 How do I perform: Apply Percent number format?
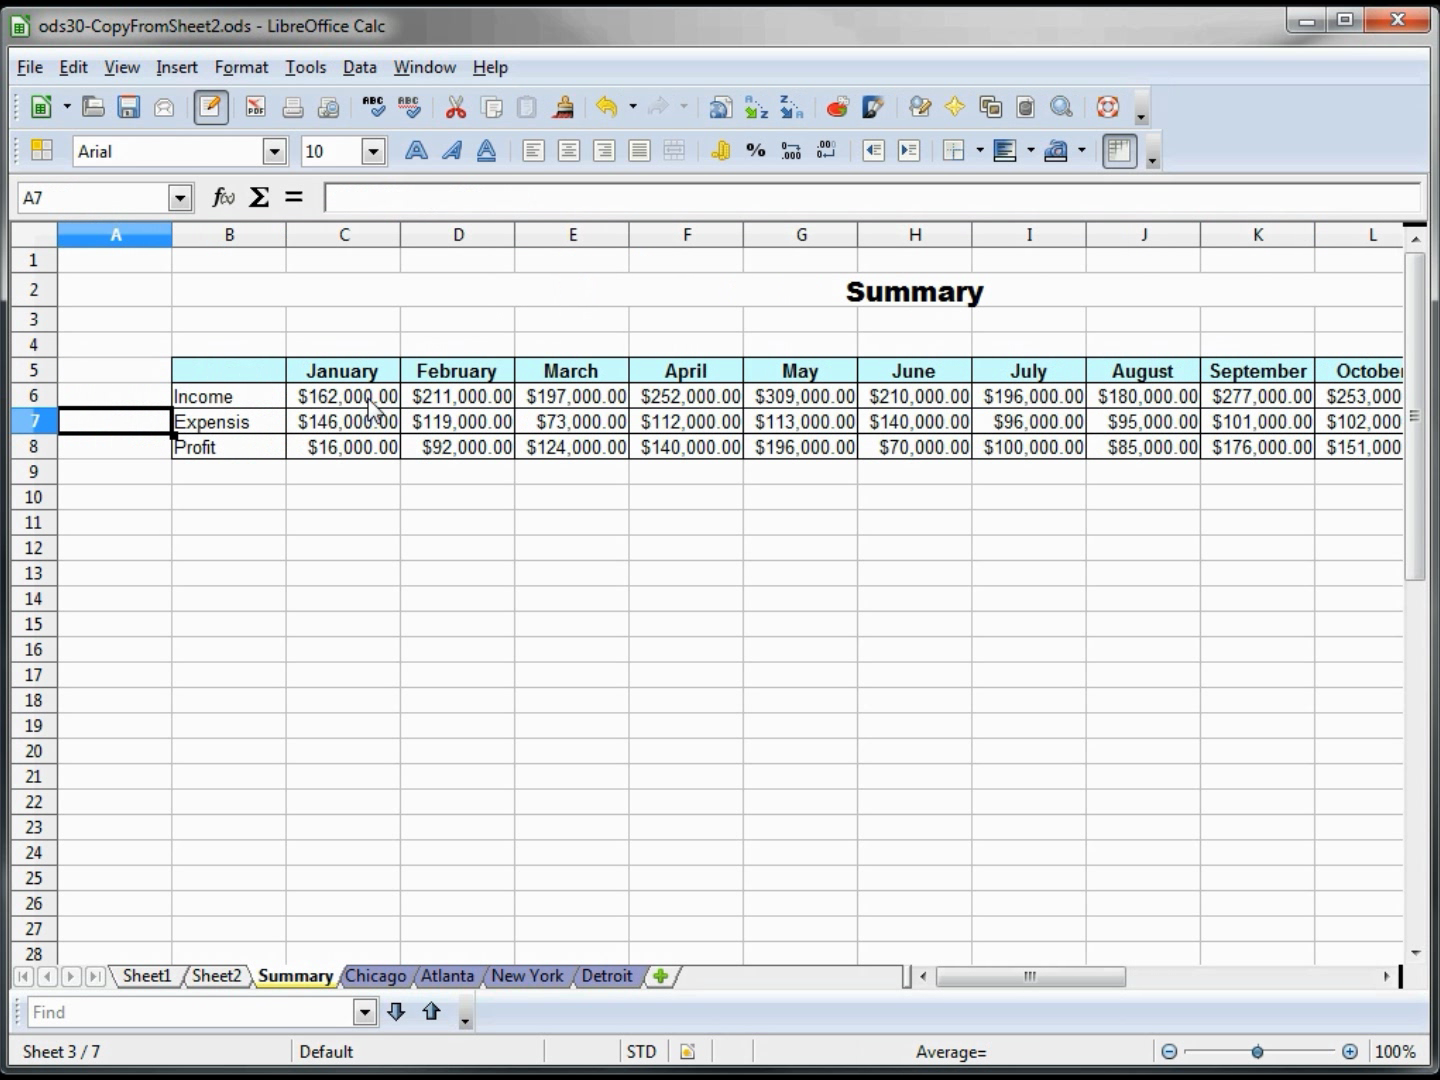pyautogui.click(x=756, y=151)
